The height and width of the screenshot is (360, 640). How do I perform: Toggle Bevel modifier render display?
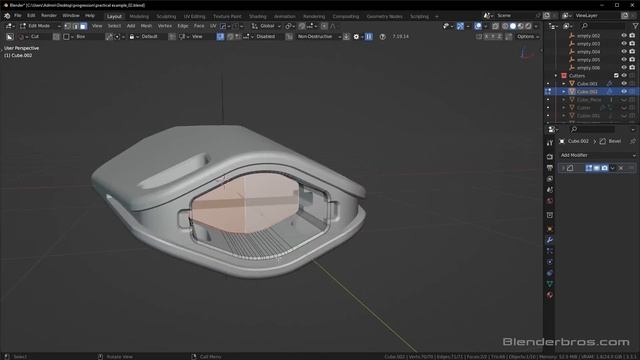[x=604, y=168]
